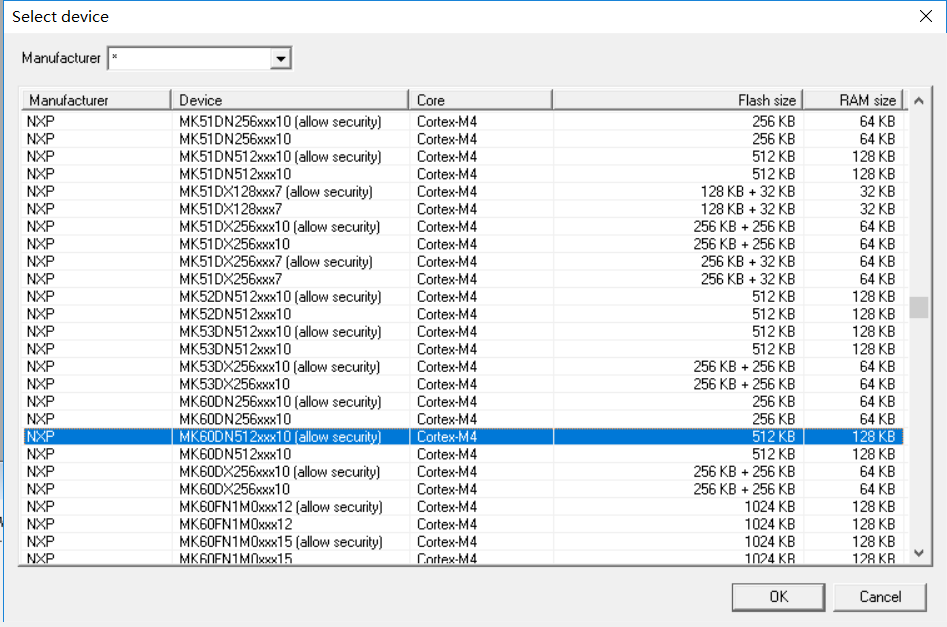The image size is (947, 627).
Task: Select the MK60DN512xxx10 device row
Action: coord(463,454)
